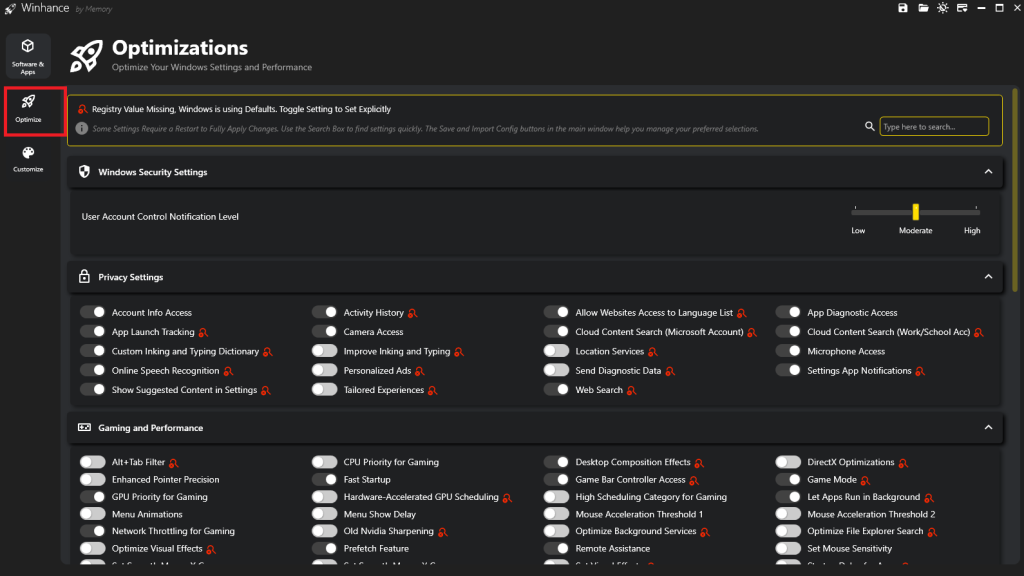1024x576 pixels.
Task: Click registry-missing icon beside Old Nvidia Sharpening
Action: click(442, 532)
